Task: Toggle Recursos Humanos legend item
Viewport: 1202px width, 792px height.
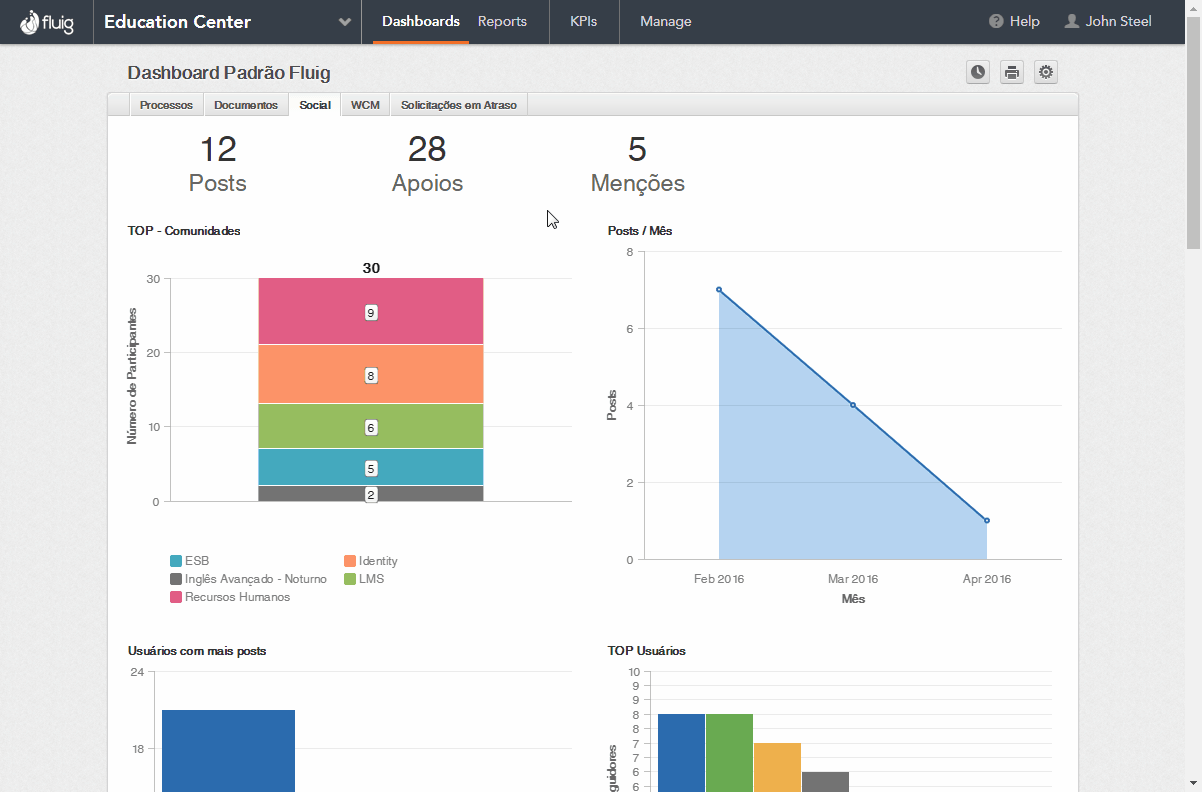Action: (230, 597)
